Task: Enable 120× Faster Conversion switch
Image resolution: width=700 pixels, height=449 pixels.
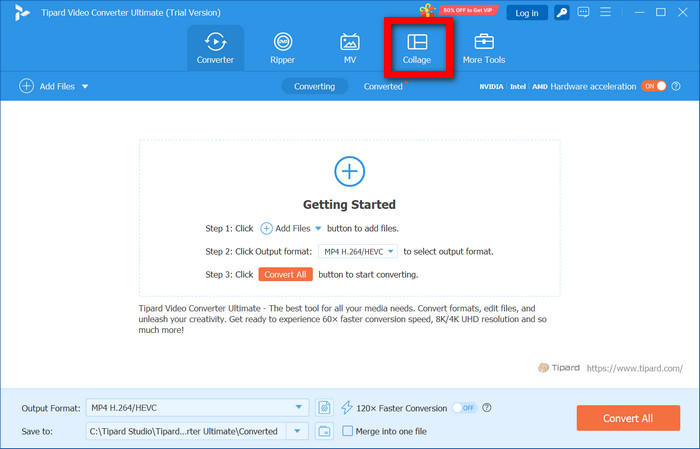Action: [x=463, y=407]
